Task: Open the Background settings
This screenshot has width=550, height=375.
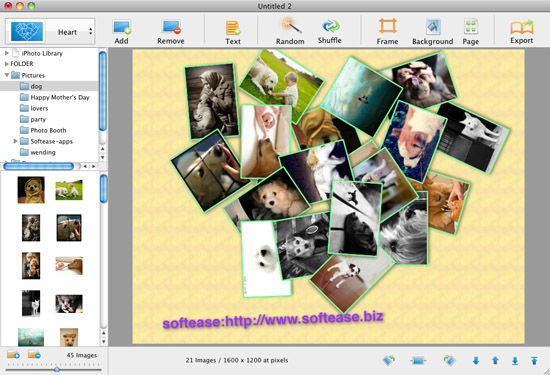Action: 432,32
